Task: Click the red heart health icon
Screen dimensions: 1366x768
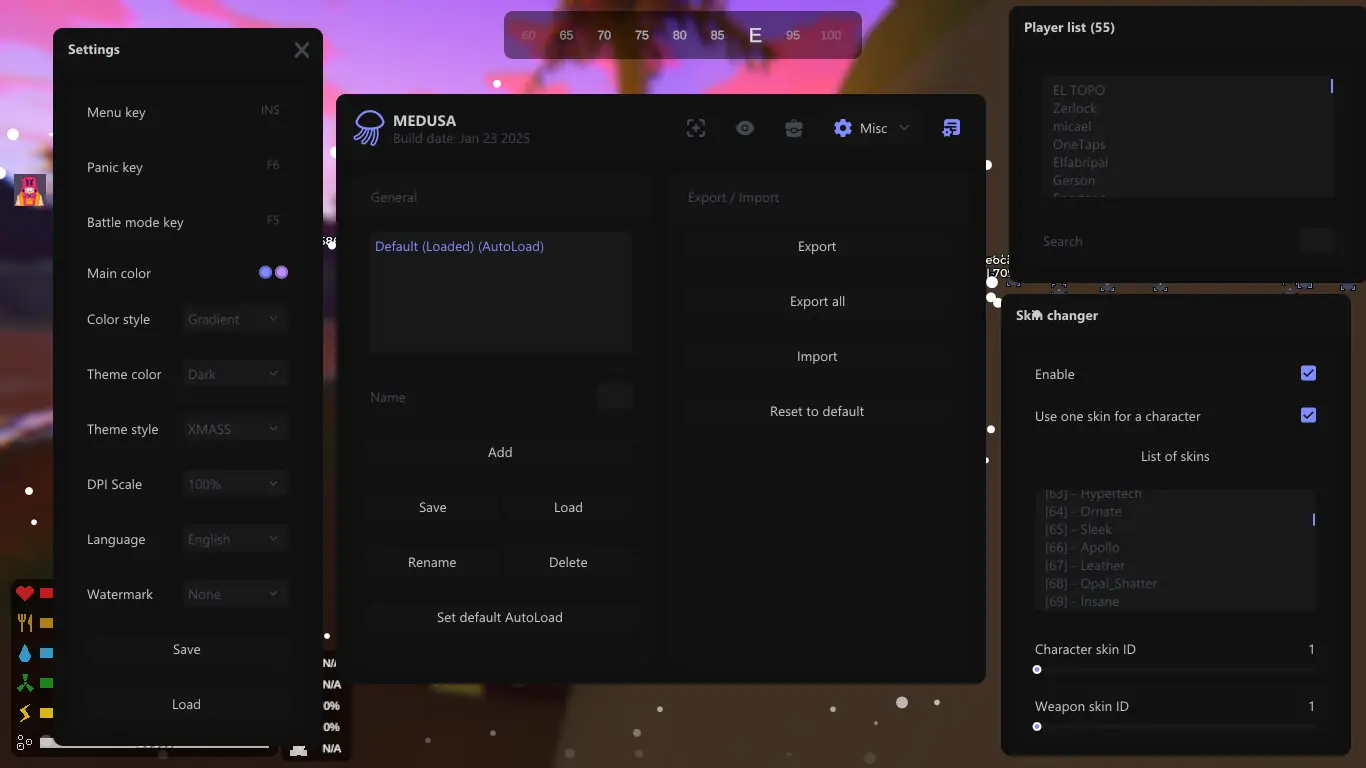Action: pos(25,593)
